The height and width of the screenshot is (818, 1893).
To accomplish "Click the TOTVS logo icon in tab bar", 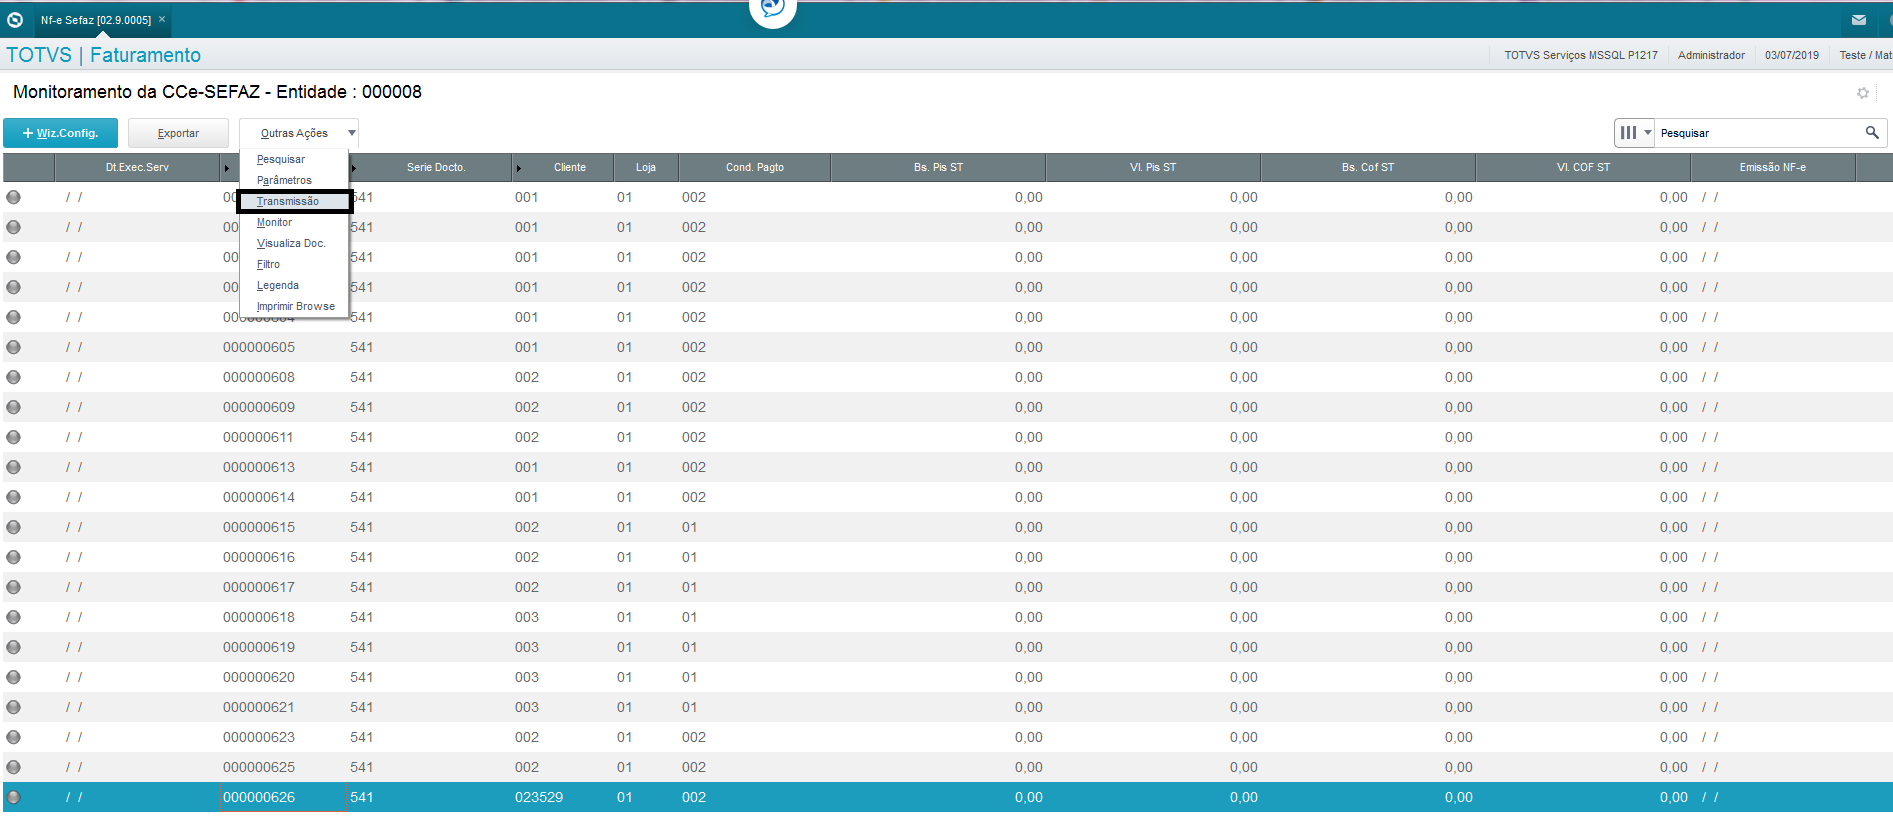I will [15, 19].
